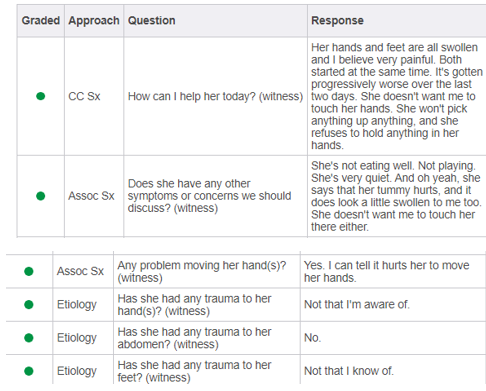Click the 'CC Sx' approach cell
The height and width of the screenshot is (391, 486).
coord(84,96)
